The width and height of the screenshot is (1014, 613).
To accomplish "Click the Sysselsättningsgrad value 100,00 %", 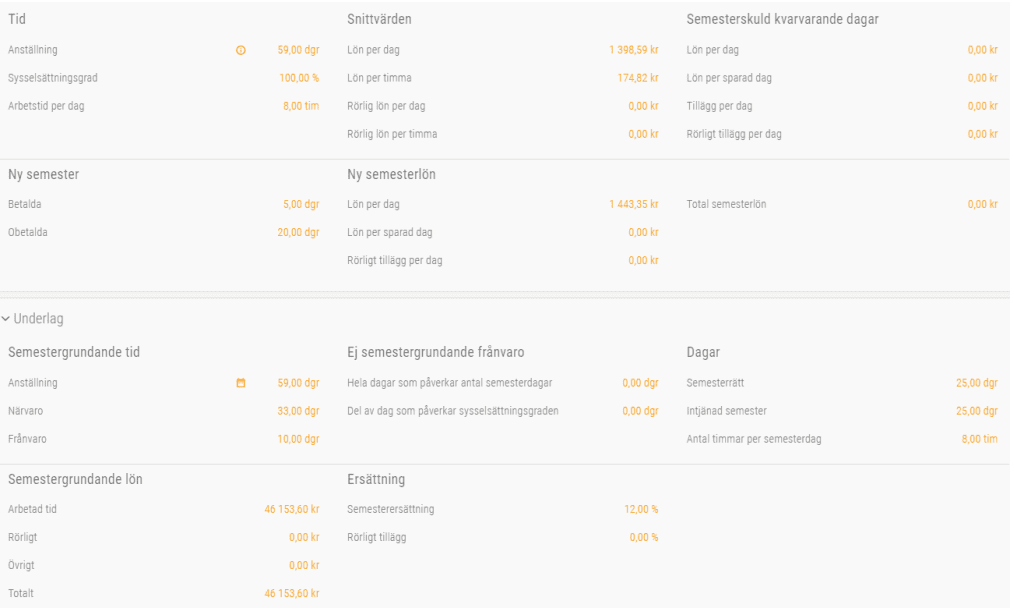I will tap(299, 78).
